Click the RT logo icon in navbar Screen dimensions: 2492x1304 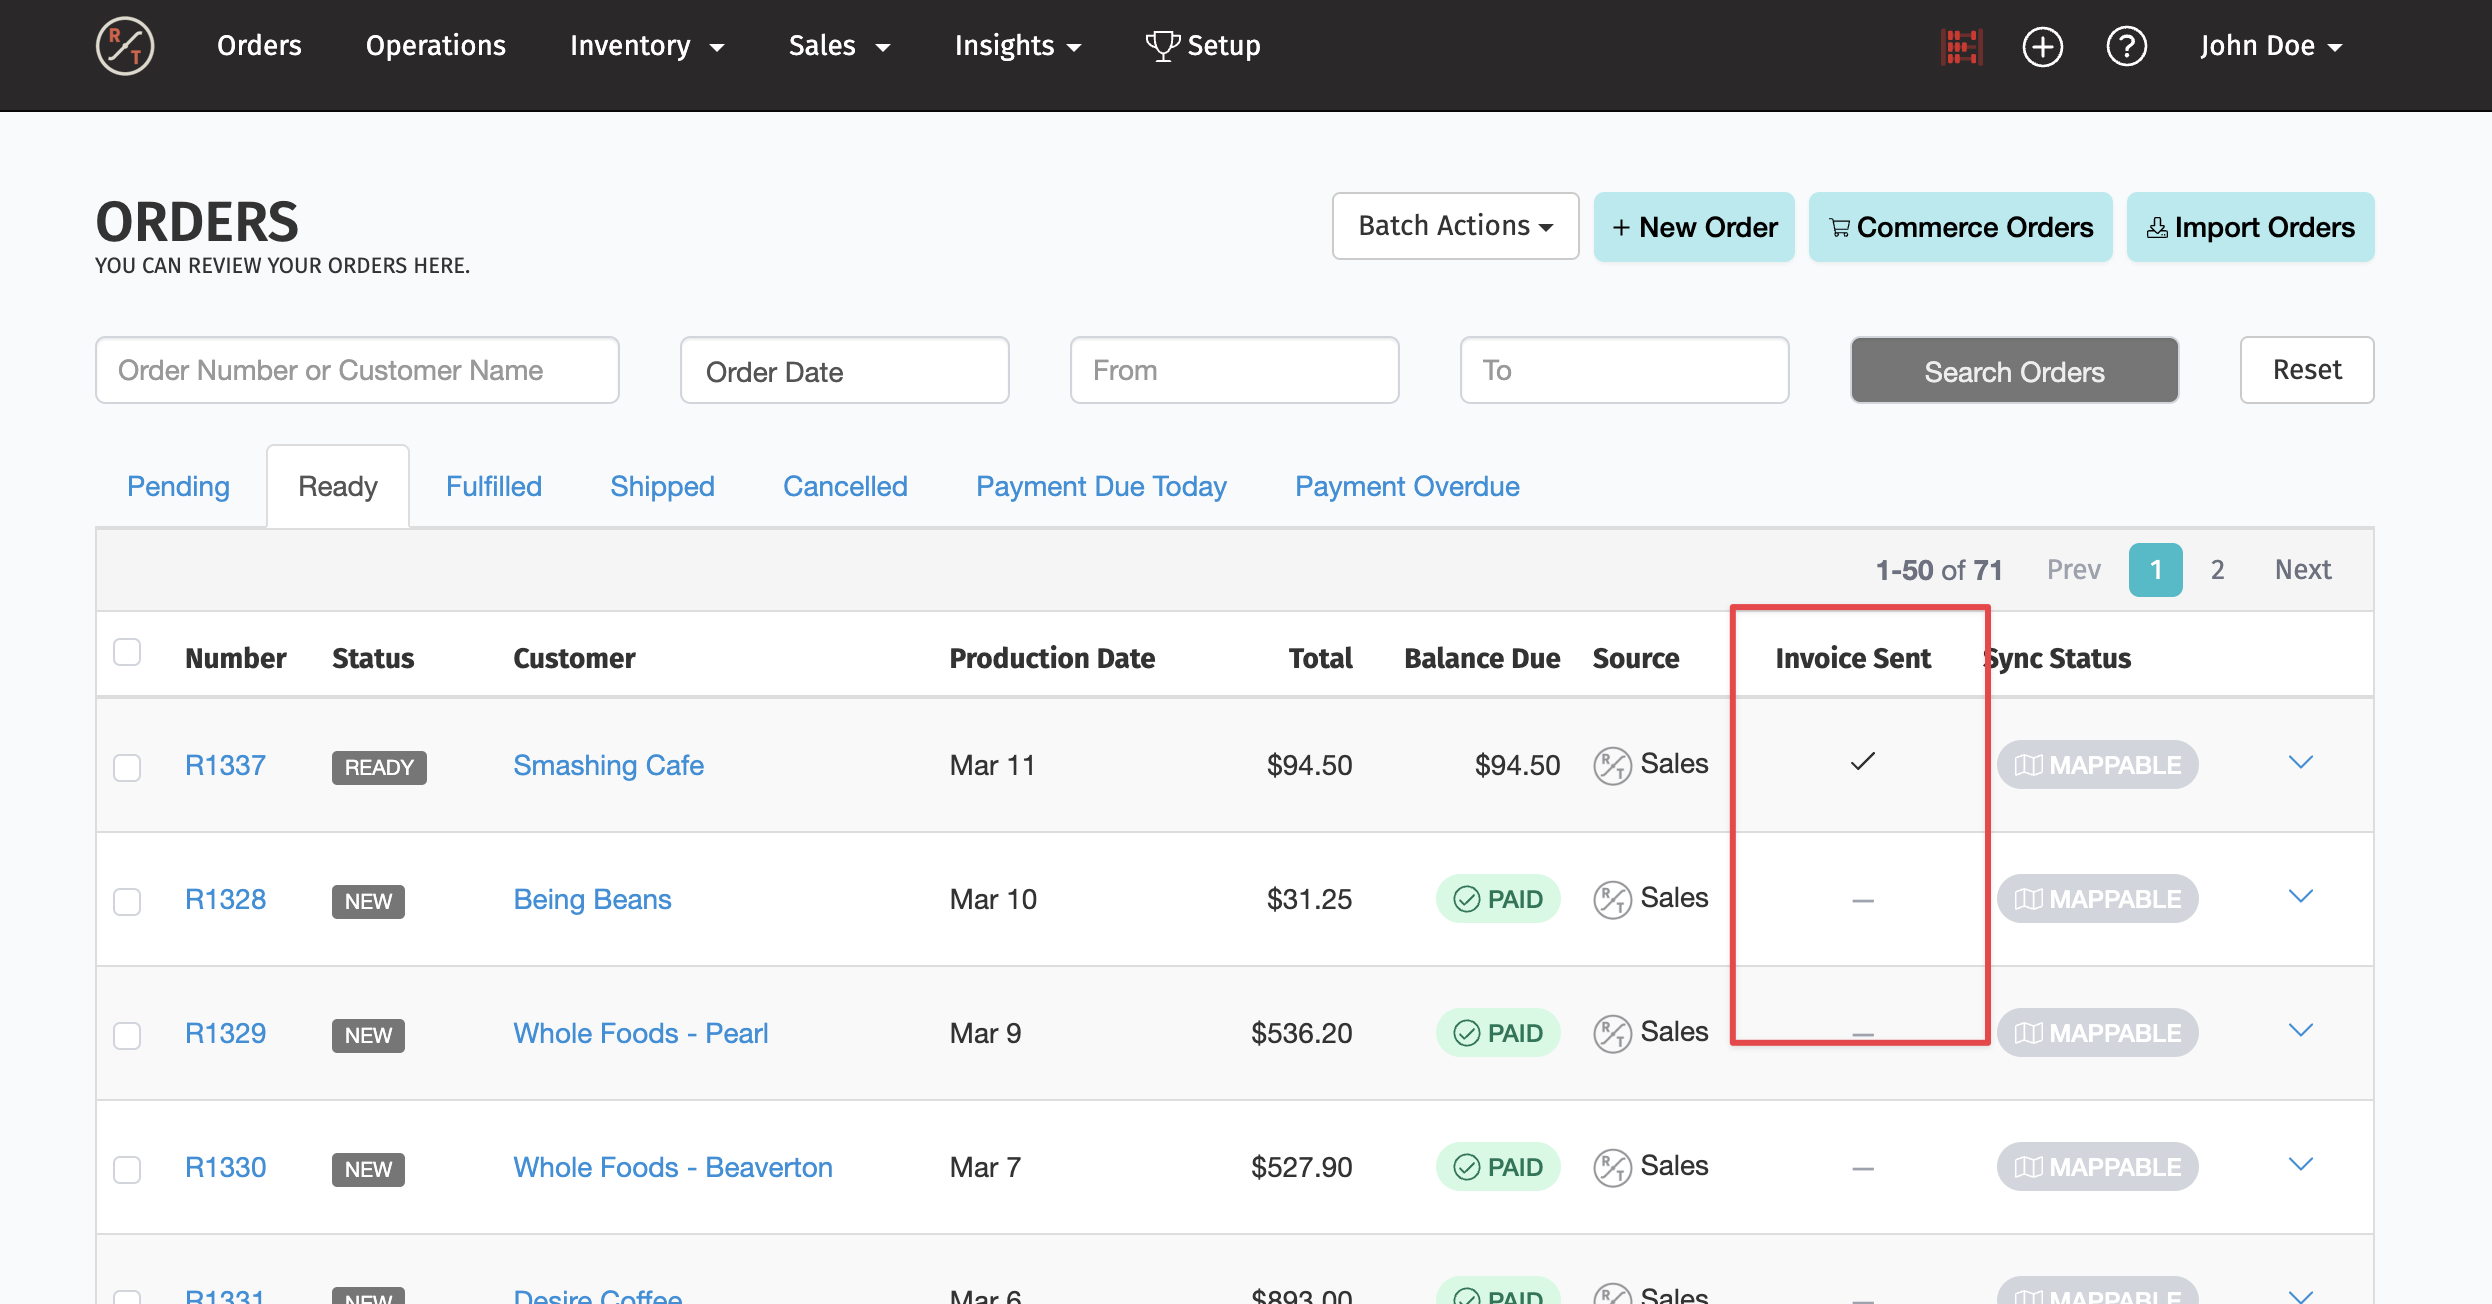tap(124, 46)
